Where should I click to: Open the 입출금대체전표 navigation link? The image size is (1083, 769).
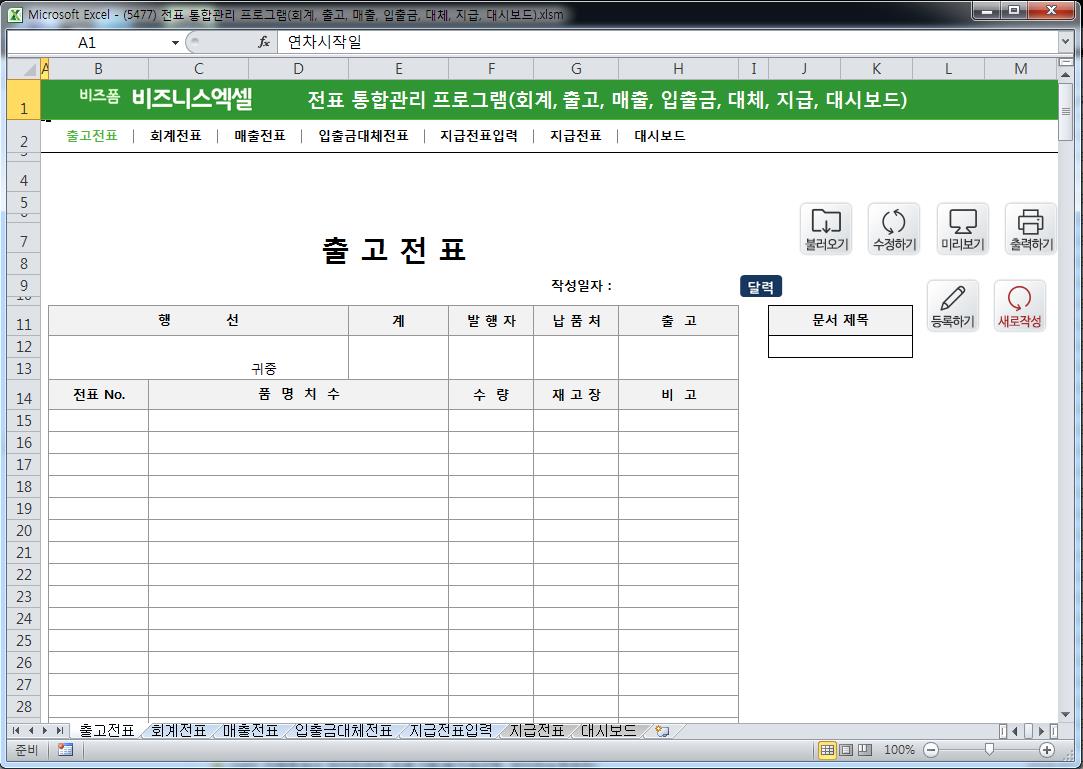363,136
